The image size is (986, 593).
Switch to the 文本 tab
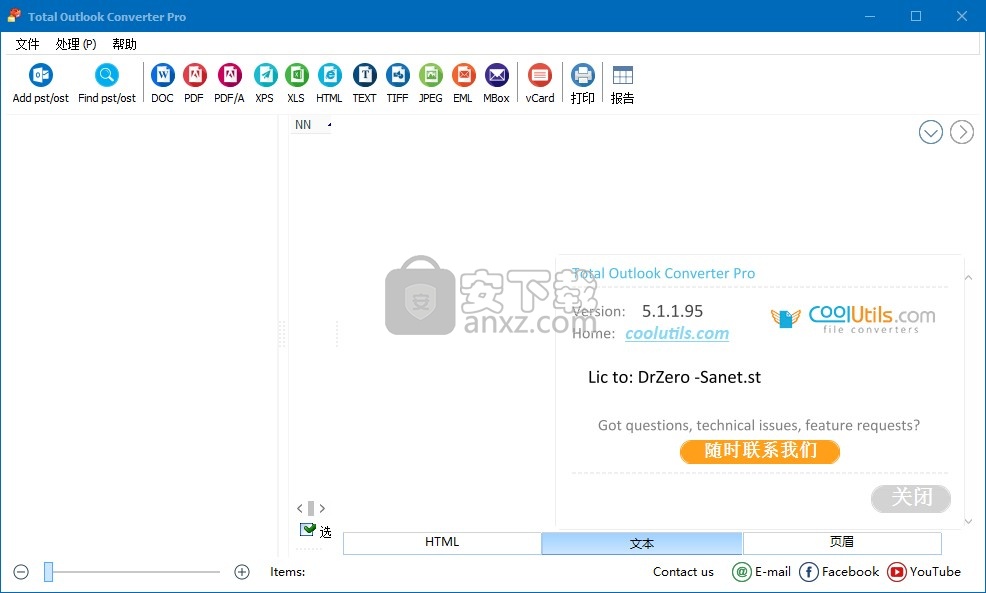(642, 543)
